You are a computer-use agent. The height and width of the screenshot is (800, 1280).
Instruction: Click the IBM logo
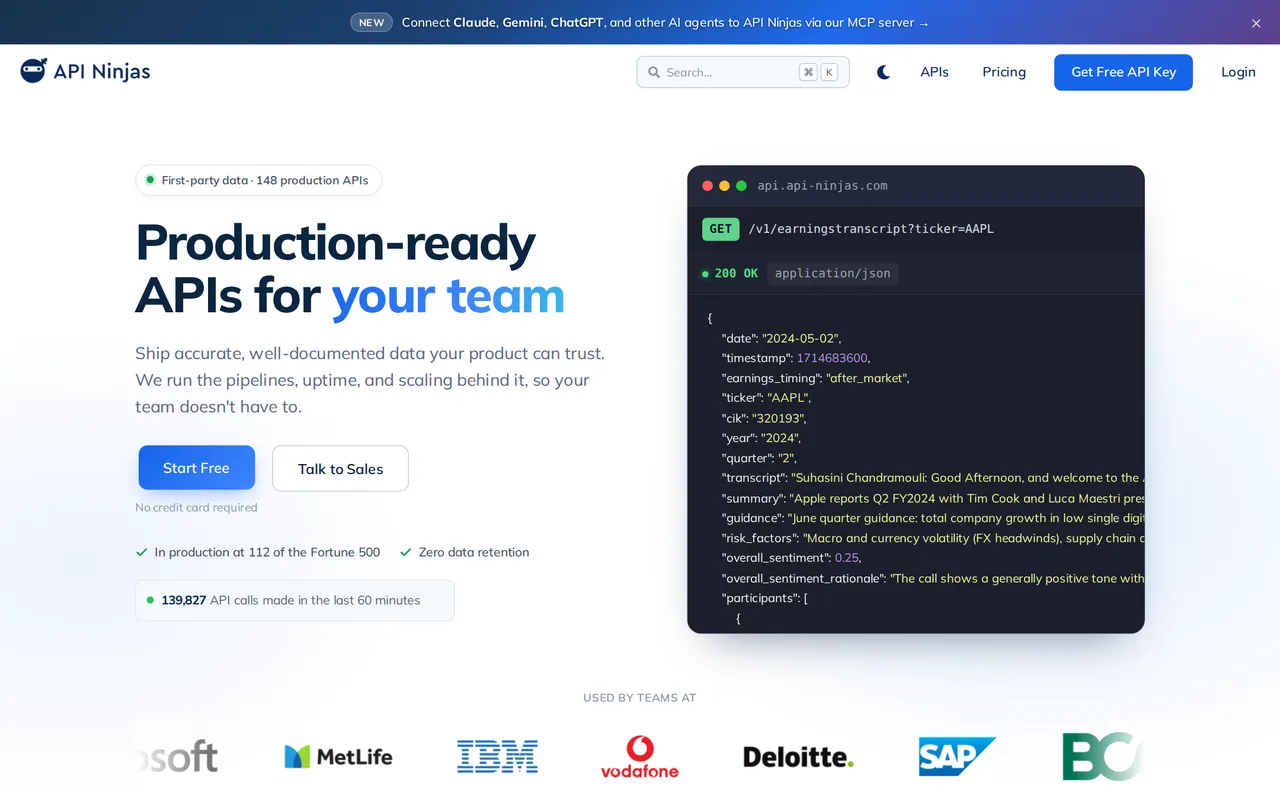point(497,757)
